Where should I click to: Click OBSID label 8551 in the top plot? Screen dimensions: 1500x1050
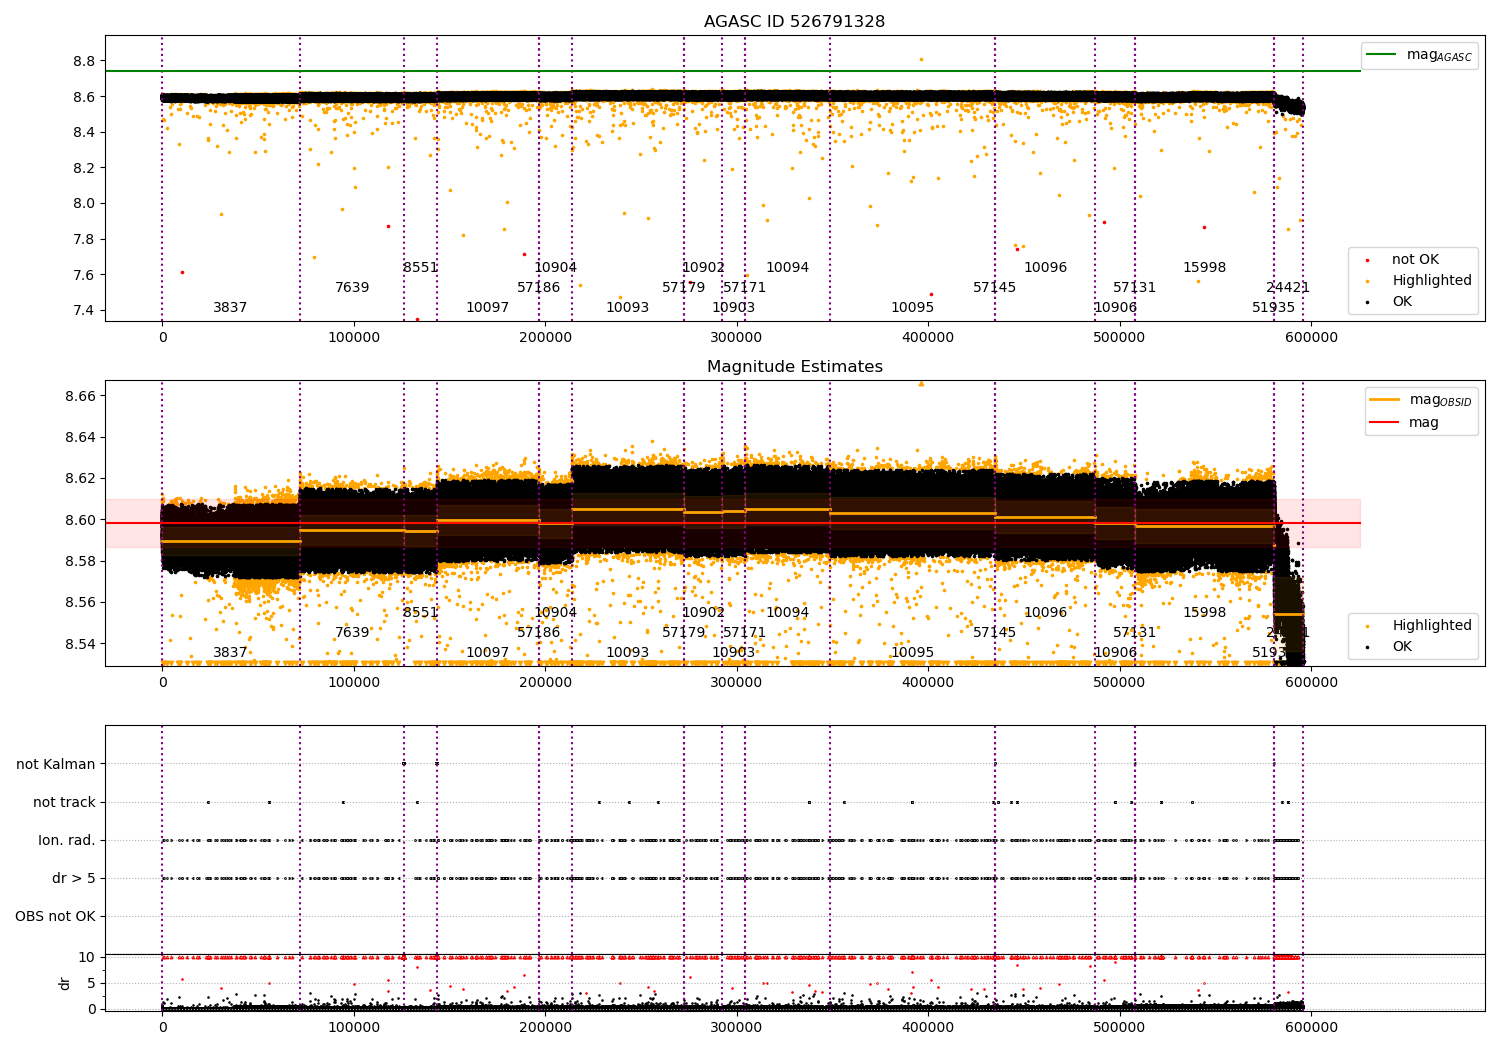coord(420,268)
